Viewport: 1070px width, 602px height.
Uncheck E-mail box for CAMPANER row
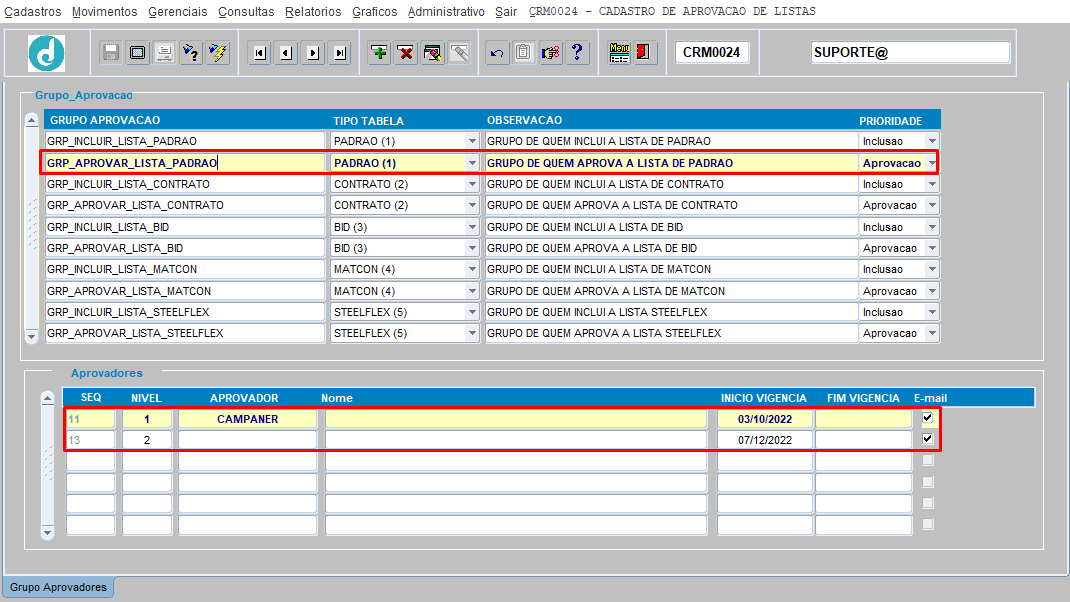click(927, 418)
